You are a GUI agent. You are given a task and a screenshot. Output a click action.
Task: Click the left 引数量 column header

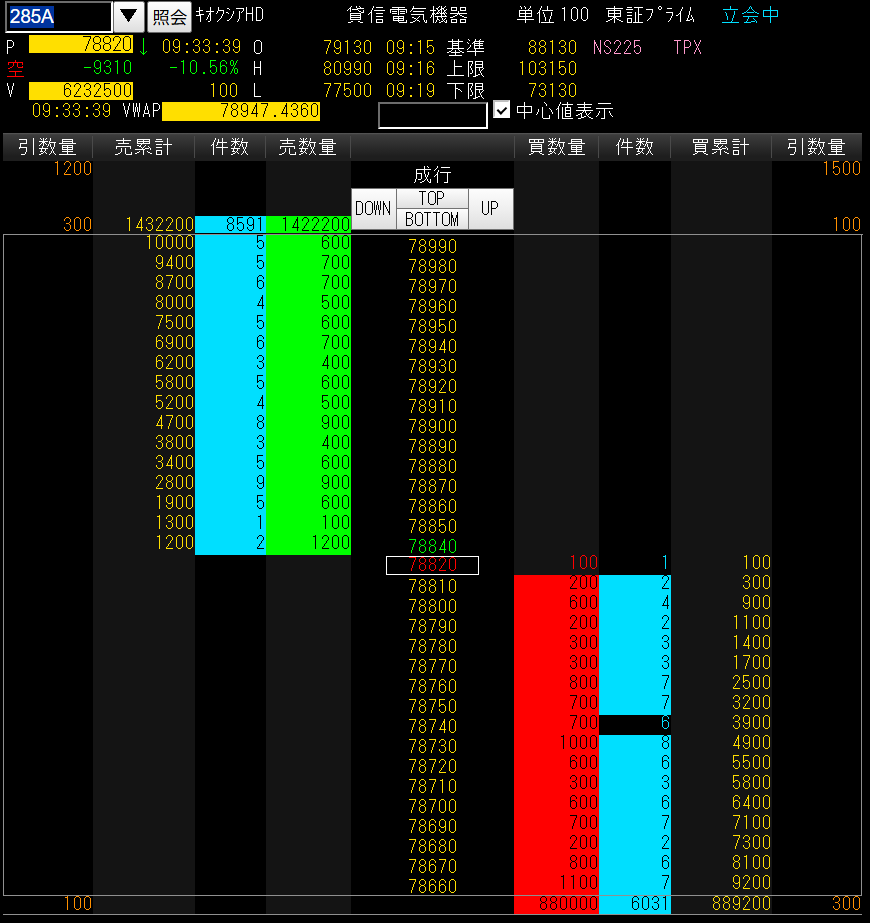[47, 147]
